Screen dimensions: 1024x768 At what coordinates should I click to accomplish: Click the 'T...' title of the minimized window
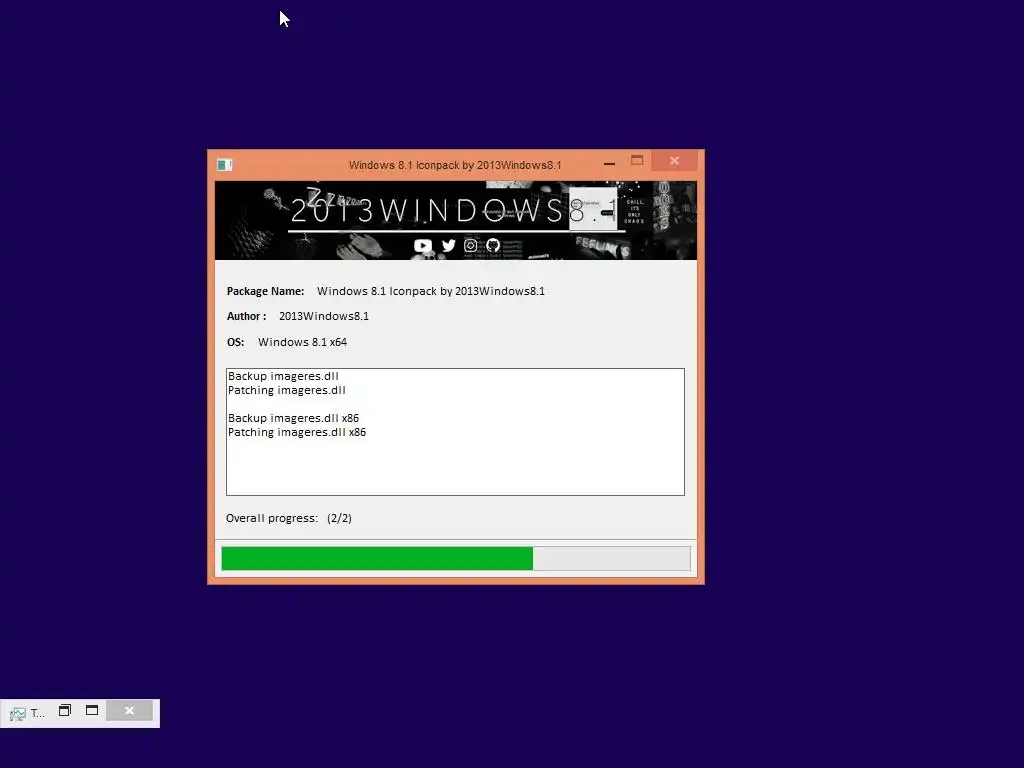coord(37,713)
